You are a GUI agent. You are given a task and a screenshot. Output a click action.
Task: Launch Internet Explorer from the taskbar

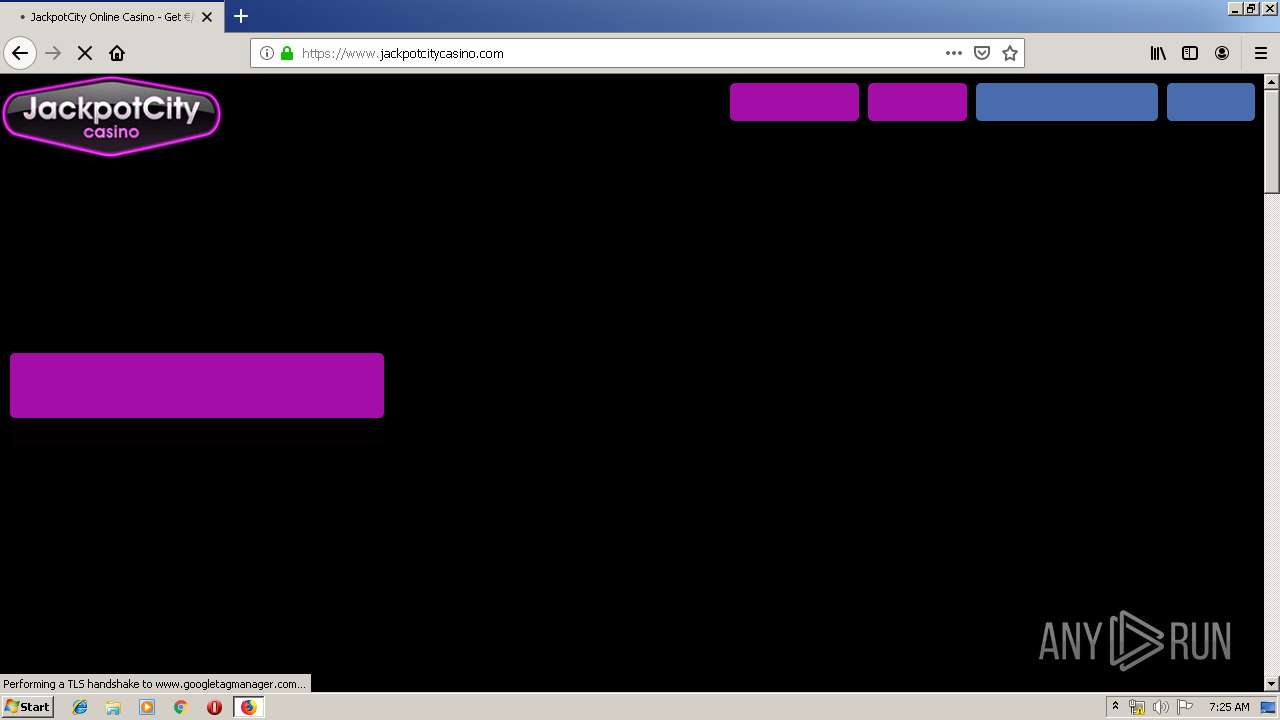tap(80, 707)
